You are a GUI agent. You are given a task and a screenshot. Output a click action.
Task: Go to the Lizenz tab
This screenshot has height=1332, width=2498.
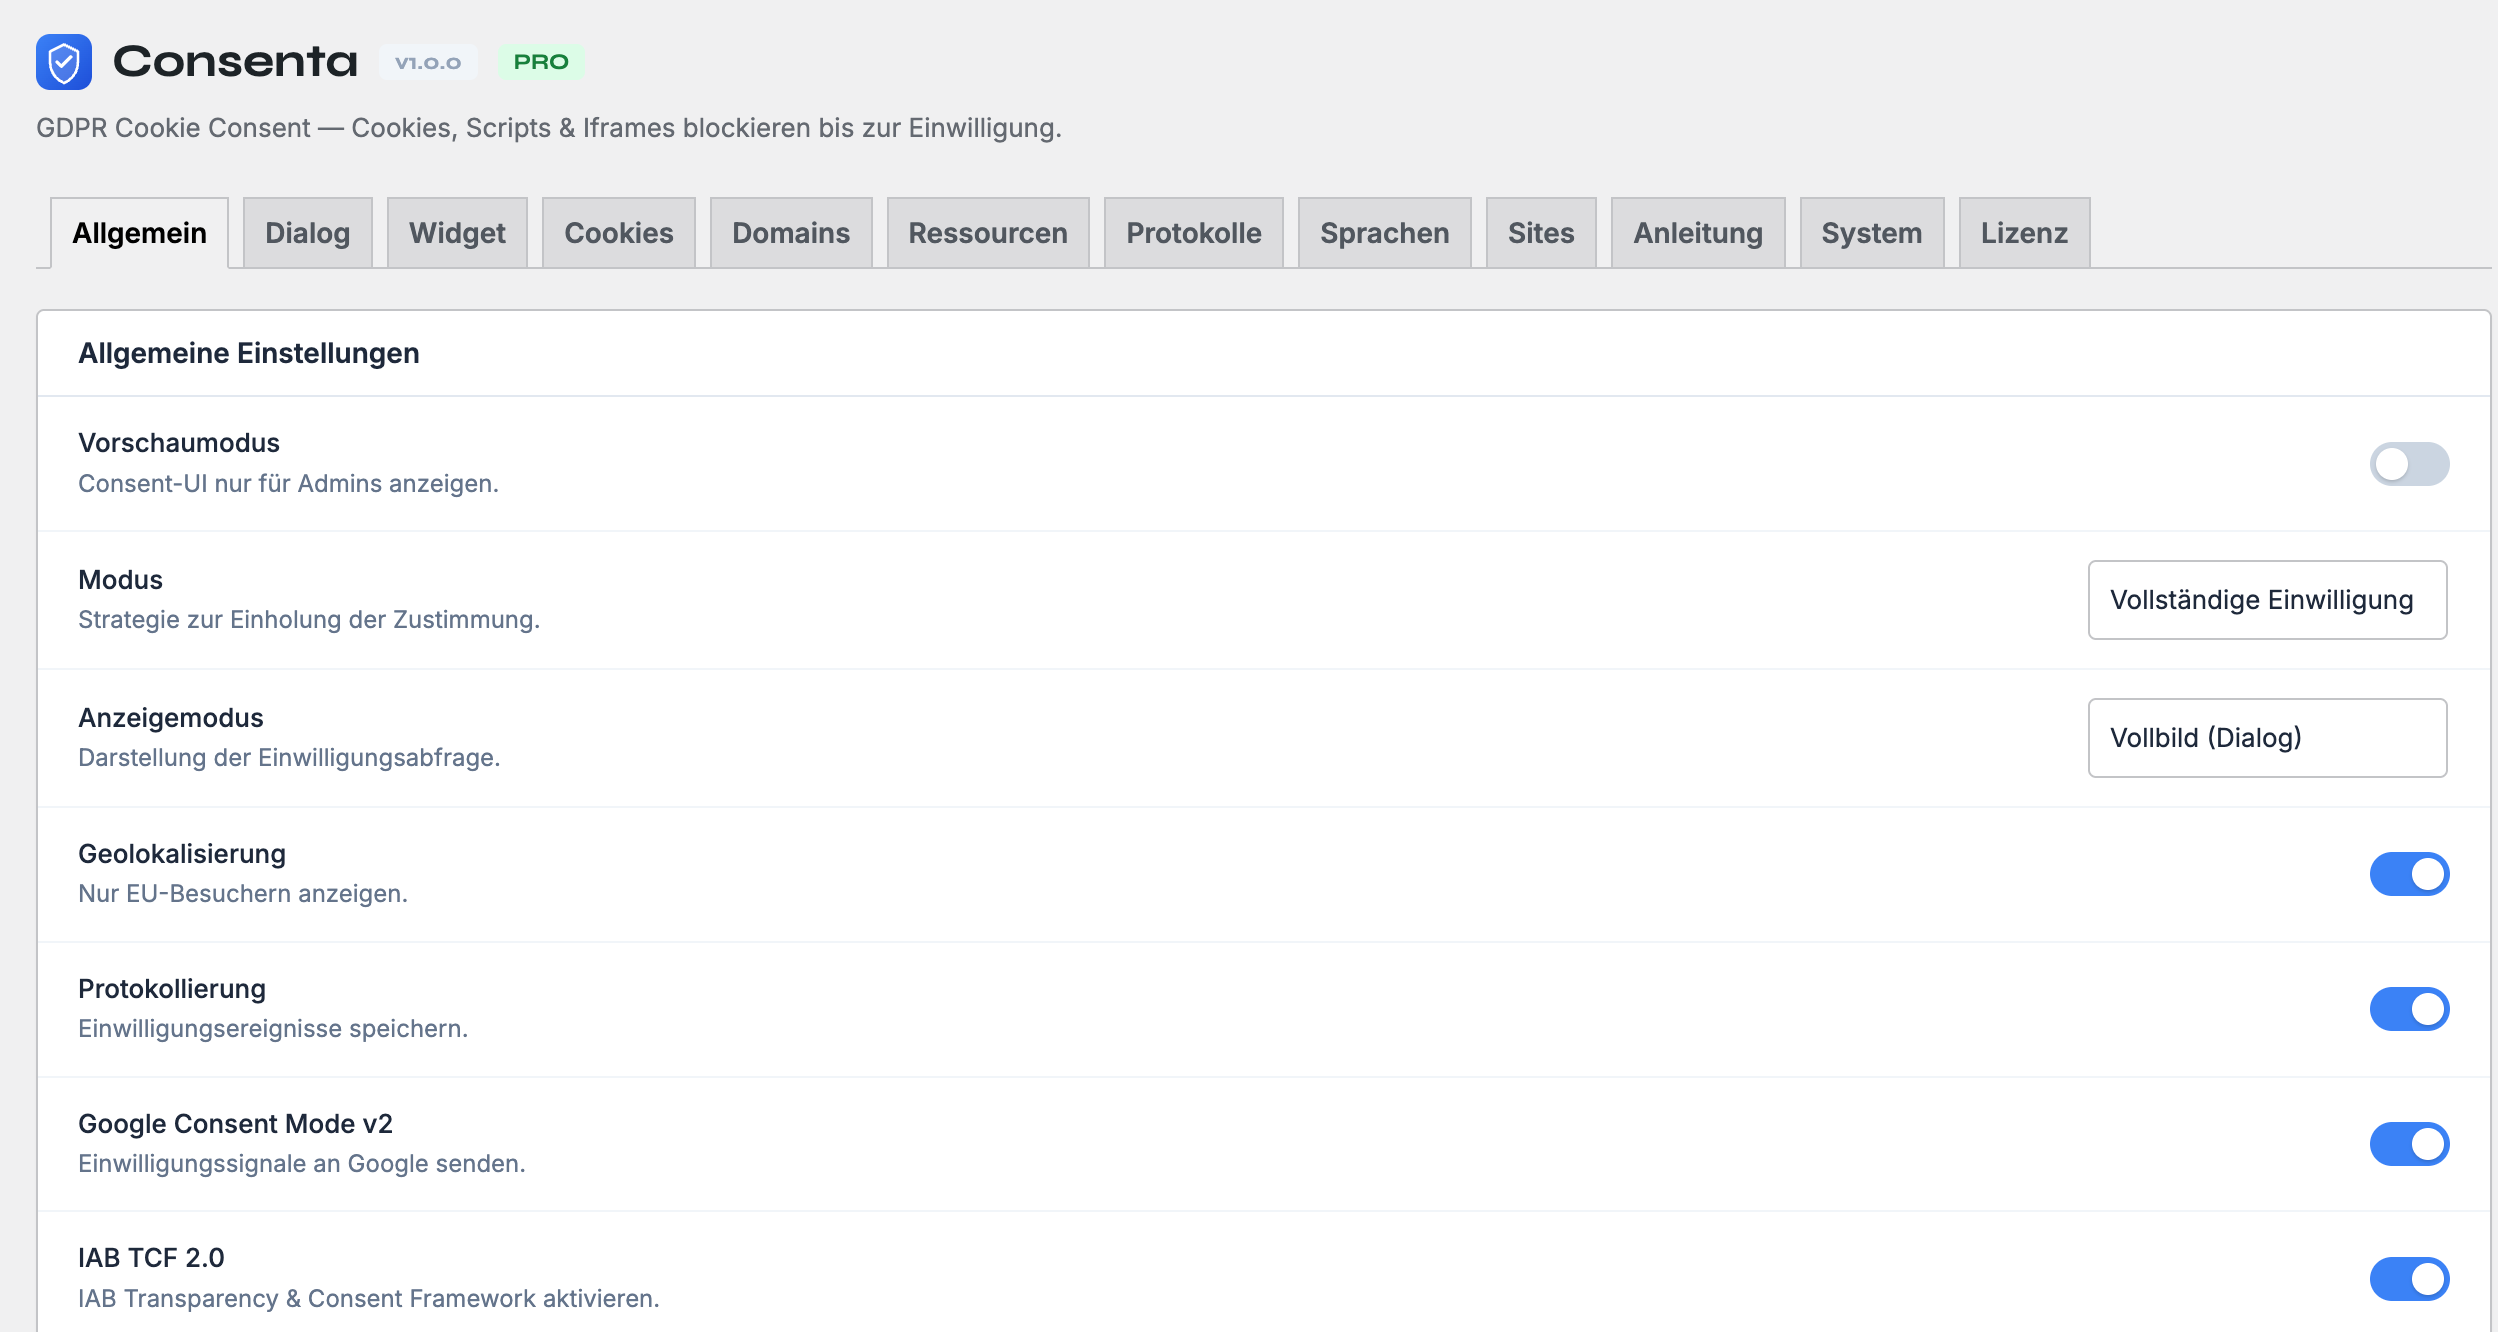coord(2023,232)
